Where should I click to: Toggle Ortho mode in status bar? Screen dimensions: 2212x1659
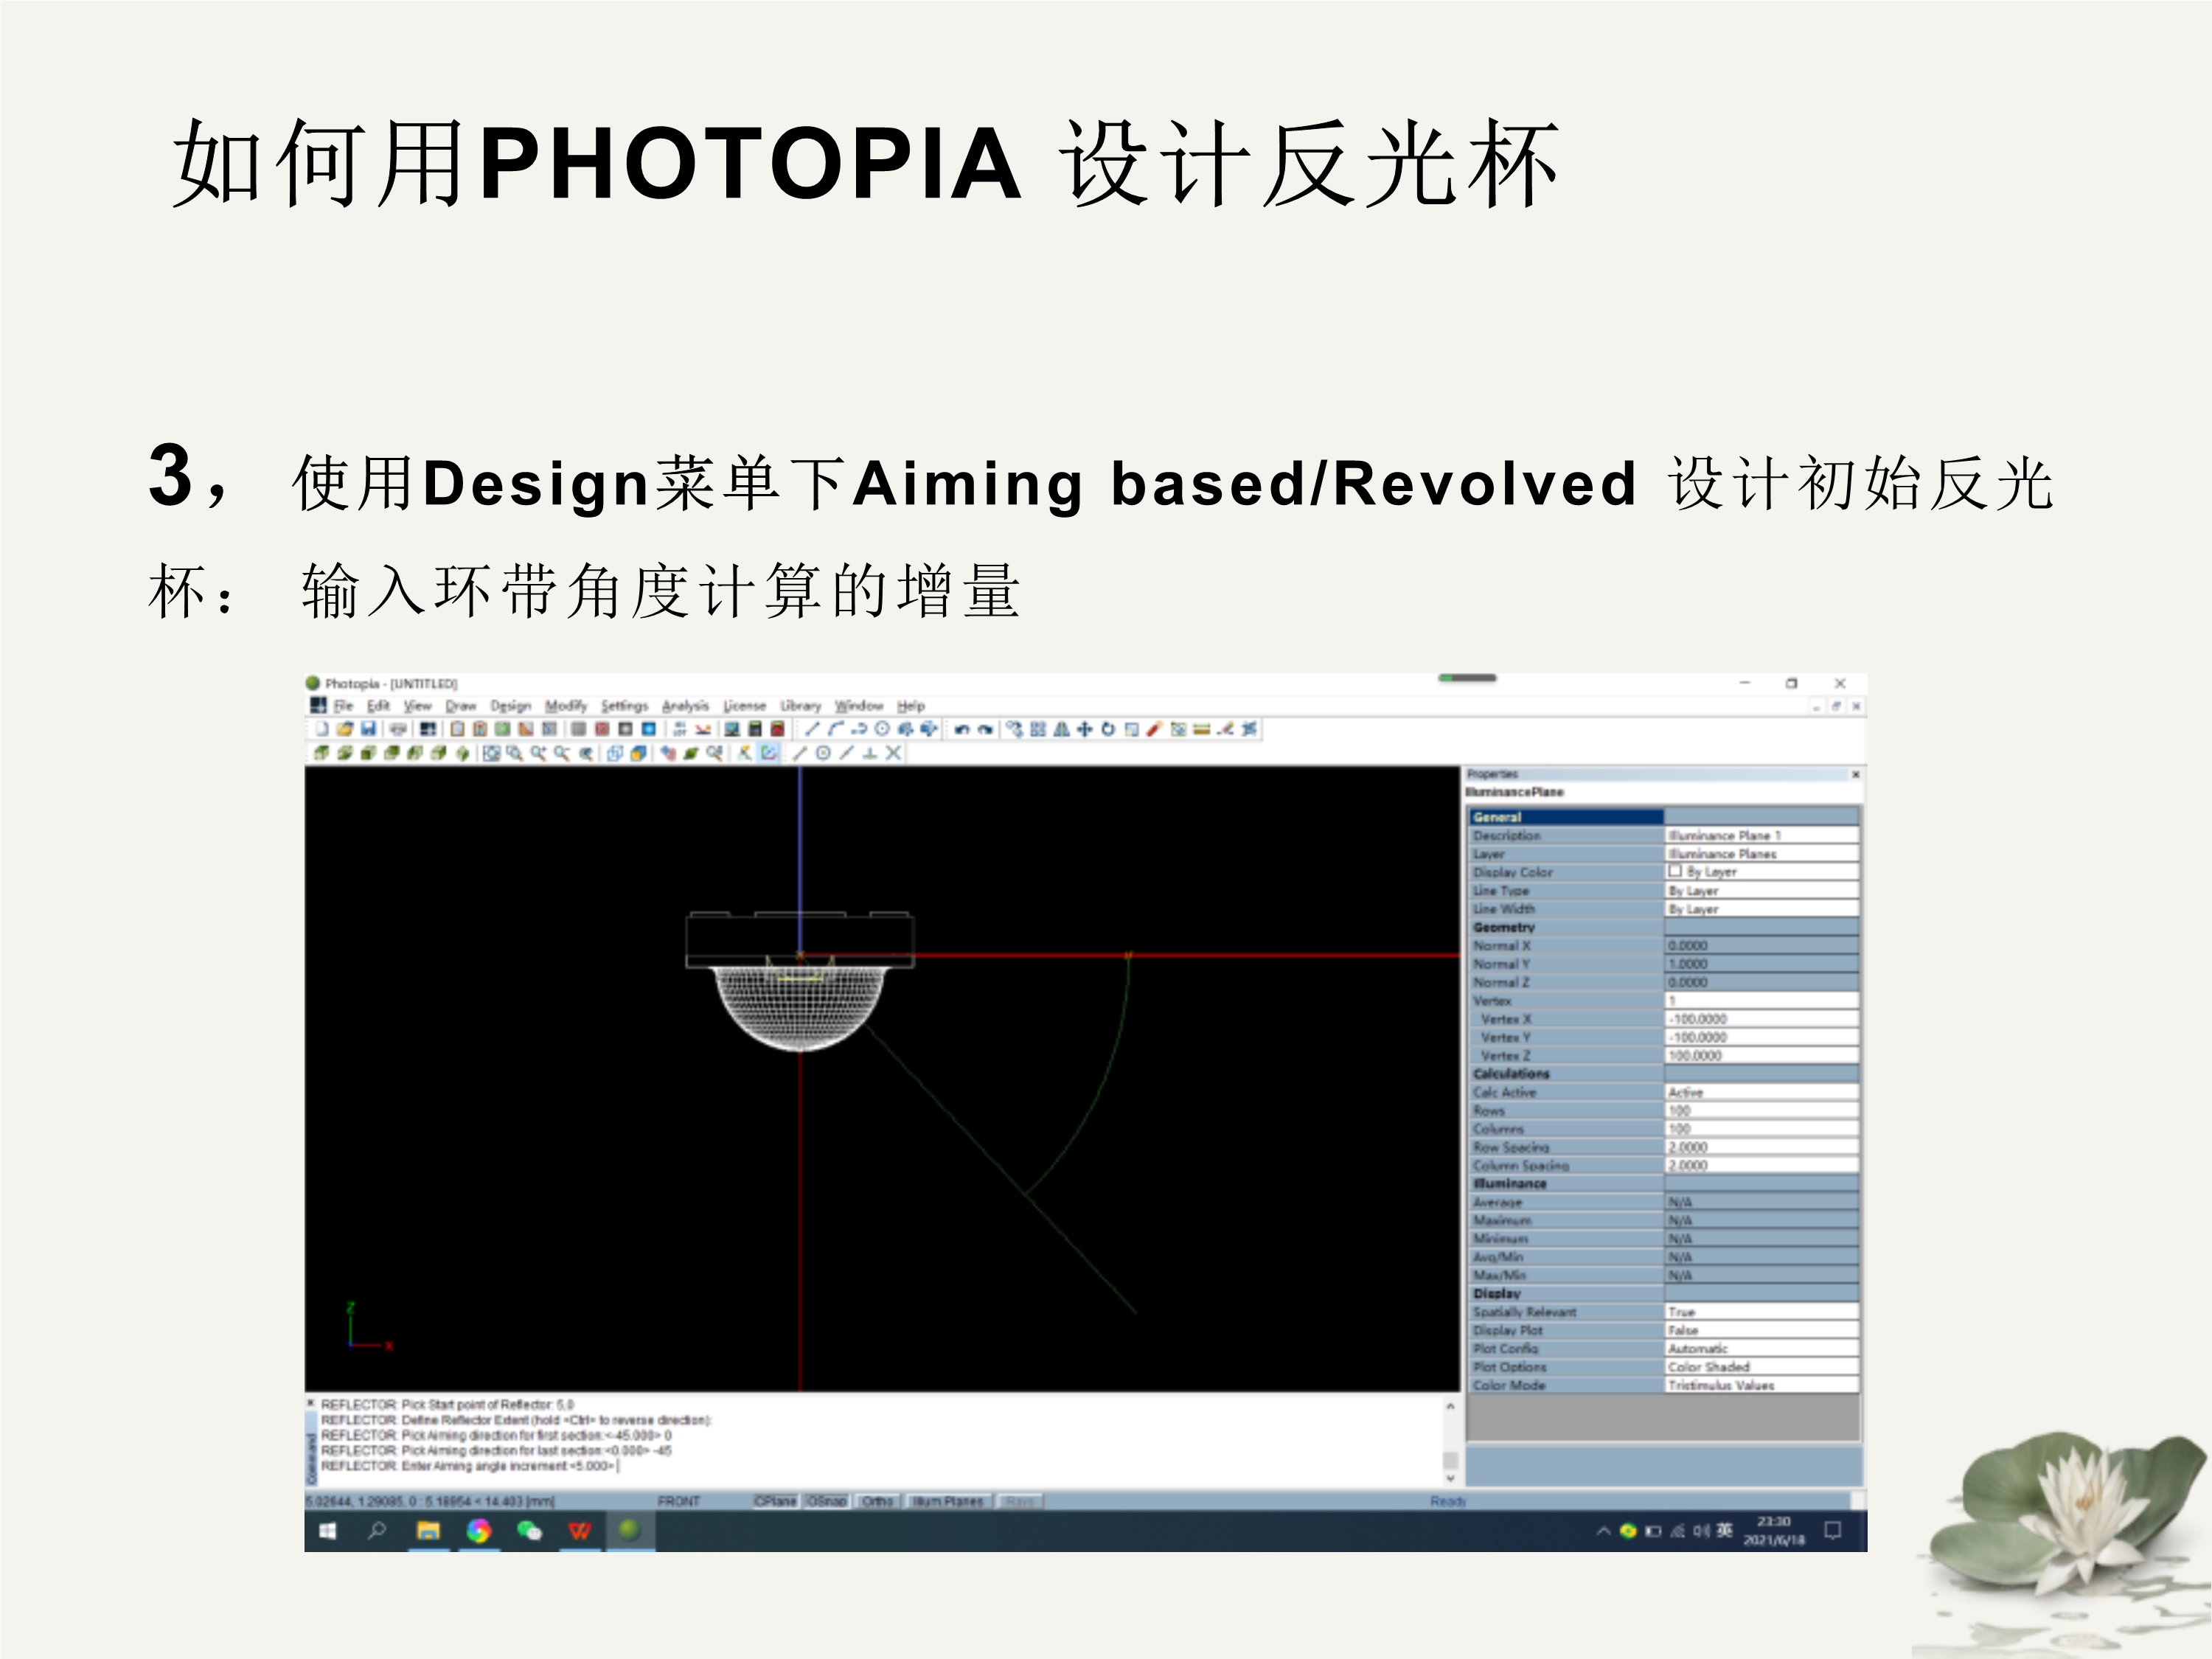(877, 1501)
